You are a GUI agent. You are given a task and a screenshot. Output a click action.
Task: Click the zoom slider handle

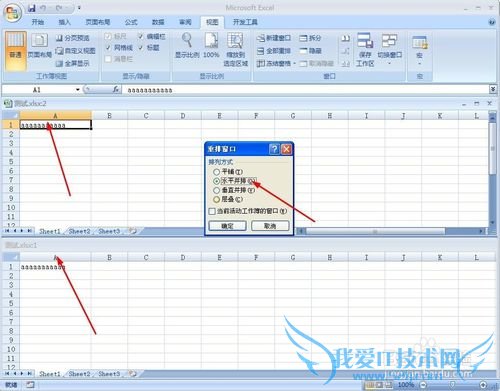pyautogui.click(x=453, y=385)
